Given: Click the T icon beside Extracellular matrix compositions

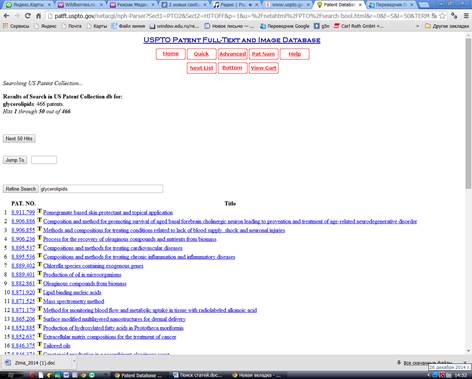Looking at the screenshot, I should [x=40, y=336].
